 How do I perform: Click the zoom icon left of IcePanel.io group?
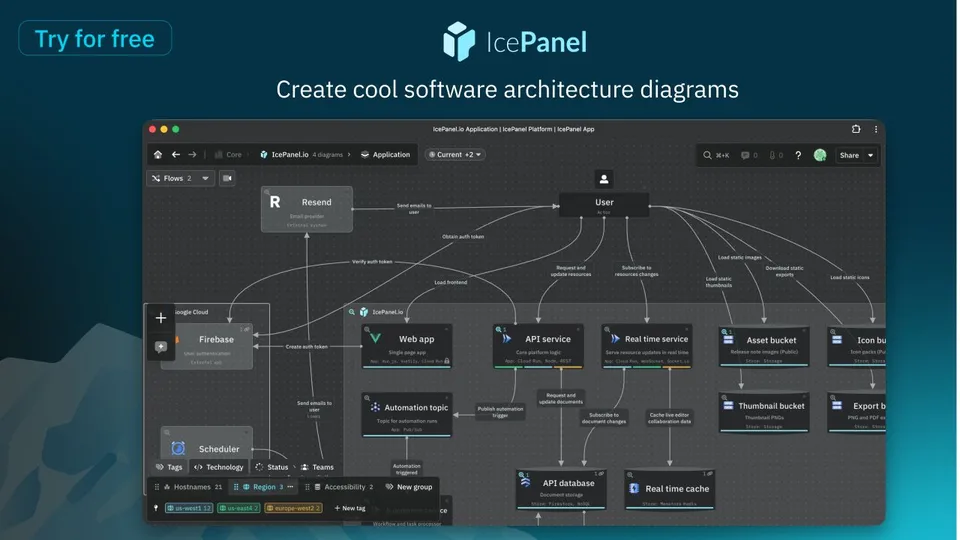tap(351, 312)
